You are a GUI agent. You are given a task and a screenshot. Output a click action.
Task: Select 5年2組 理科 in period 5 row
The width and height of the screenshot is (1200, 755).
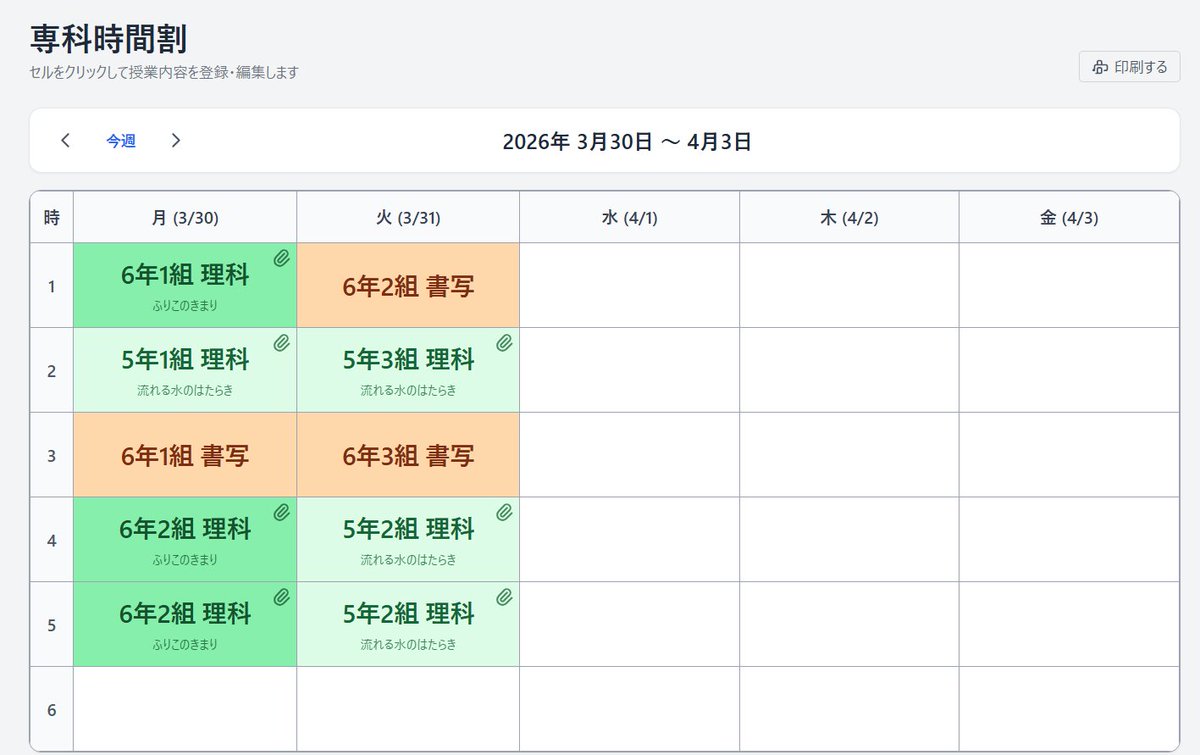tap(408, 624)
